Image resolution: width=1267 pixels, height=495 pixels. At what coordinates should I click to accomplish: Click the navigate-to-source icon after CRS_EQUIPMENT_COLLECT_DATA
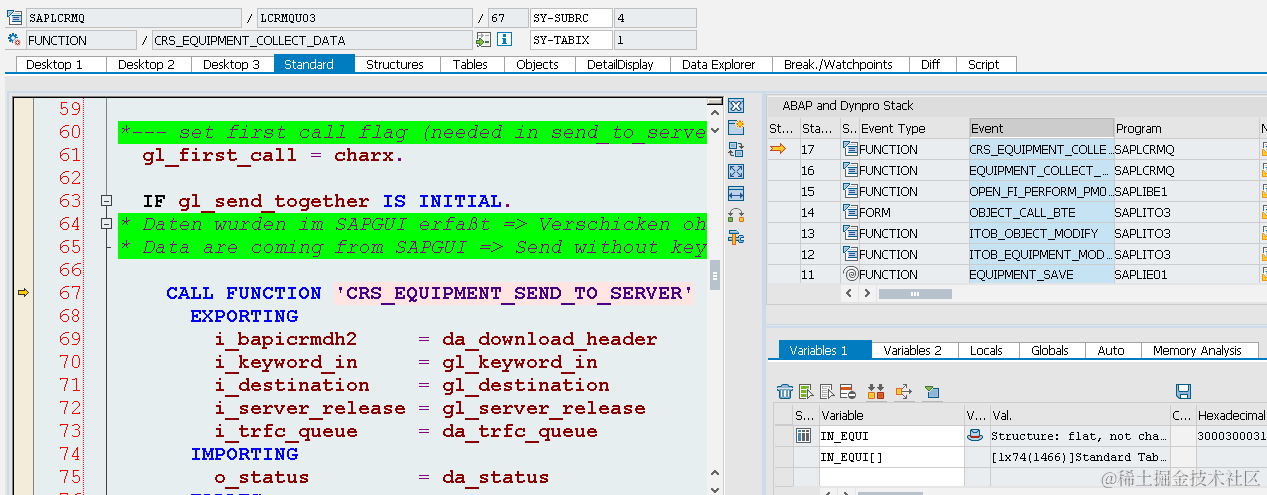[484, 40]
